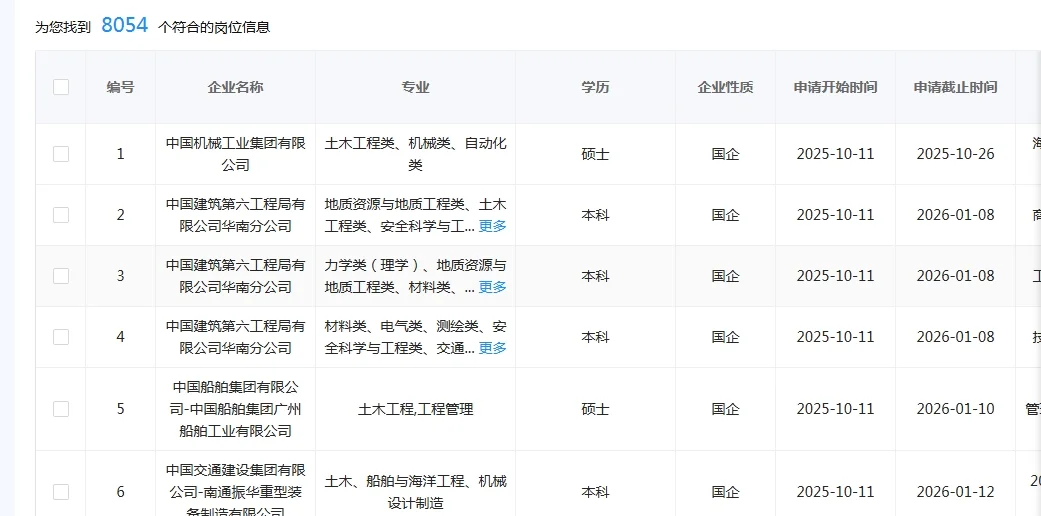Click 土木工程,工程管理 major cell
The image size is (1041, 516).
point(416,409)
